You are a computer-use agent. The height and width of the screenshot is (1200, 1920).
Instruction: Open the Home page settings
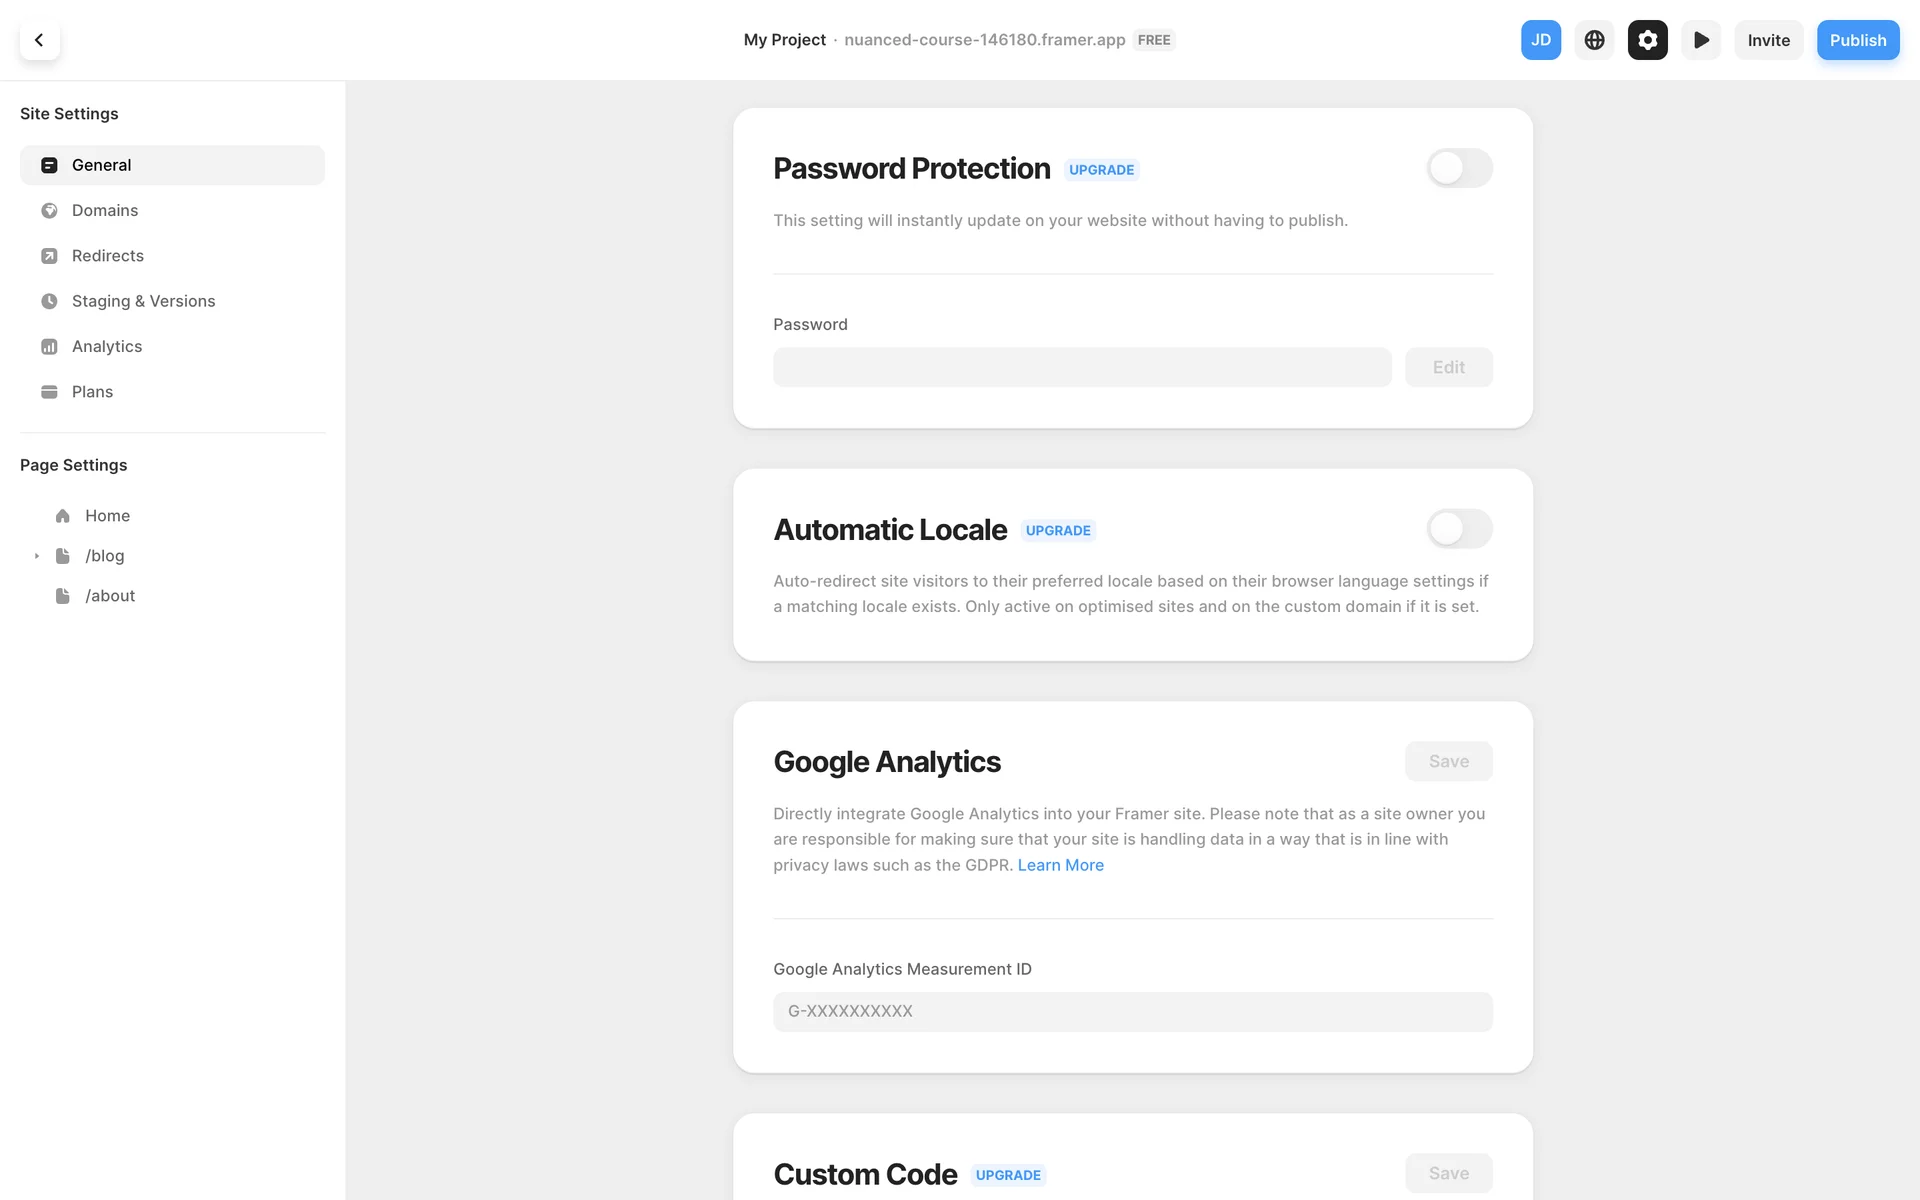click(107, 516)
